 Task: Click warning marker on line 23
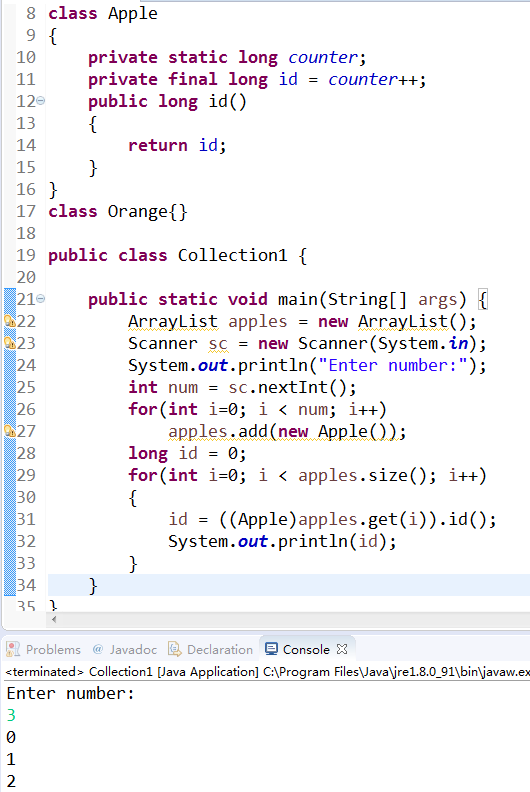point(10,343)
